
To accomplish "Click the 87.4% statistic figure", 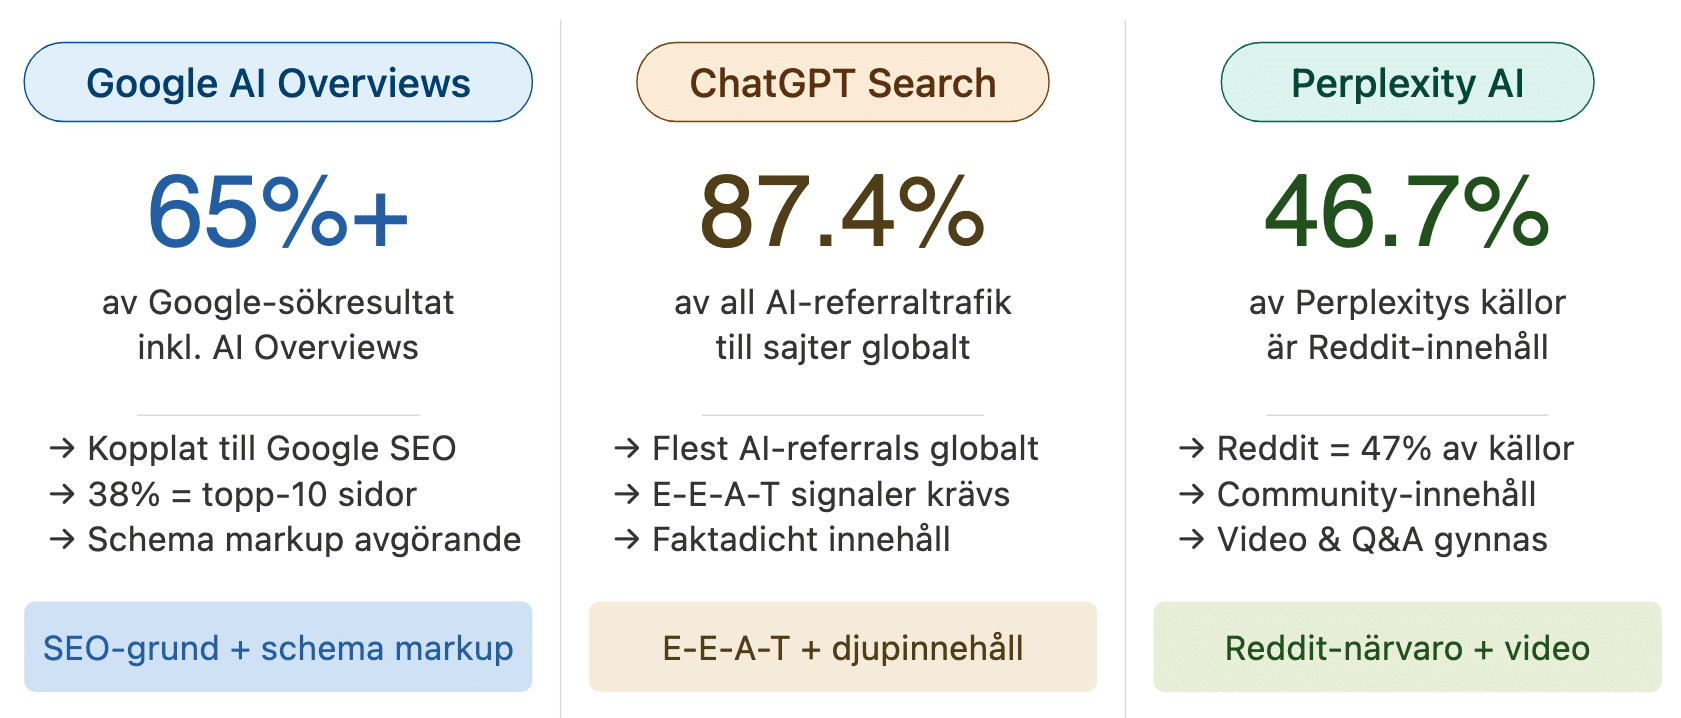I will tap(842, 211).
